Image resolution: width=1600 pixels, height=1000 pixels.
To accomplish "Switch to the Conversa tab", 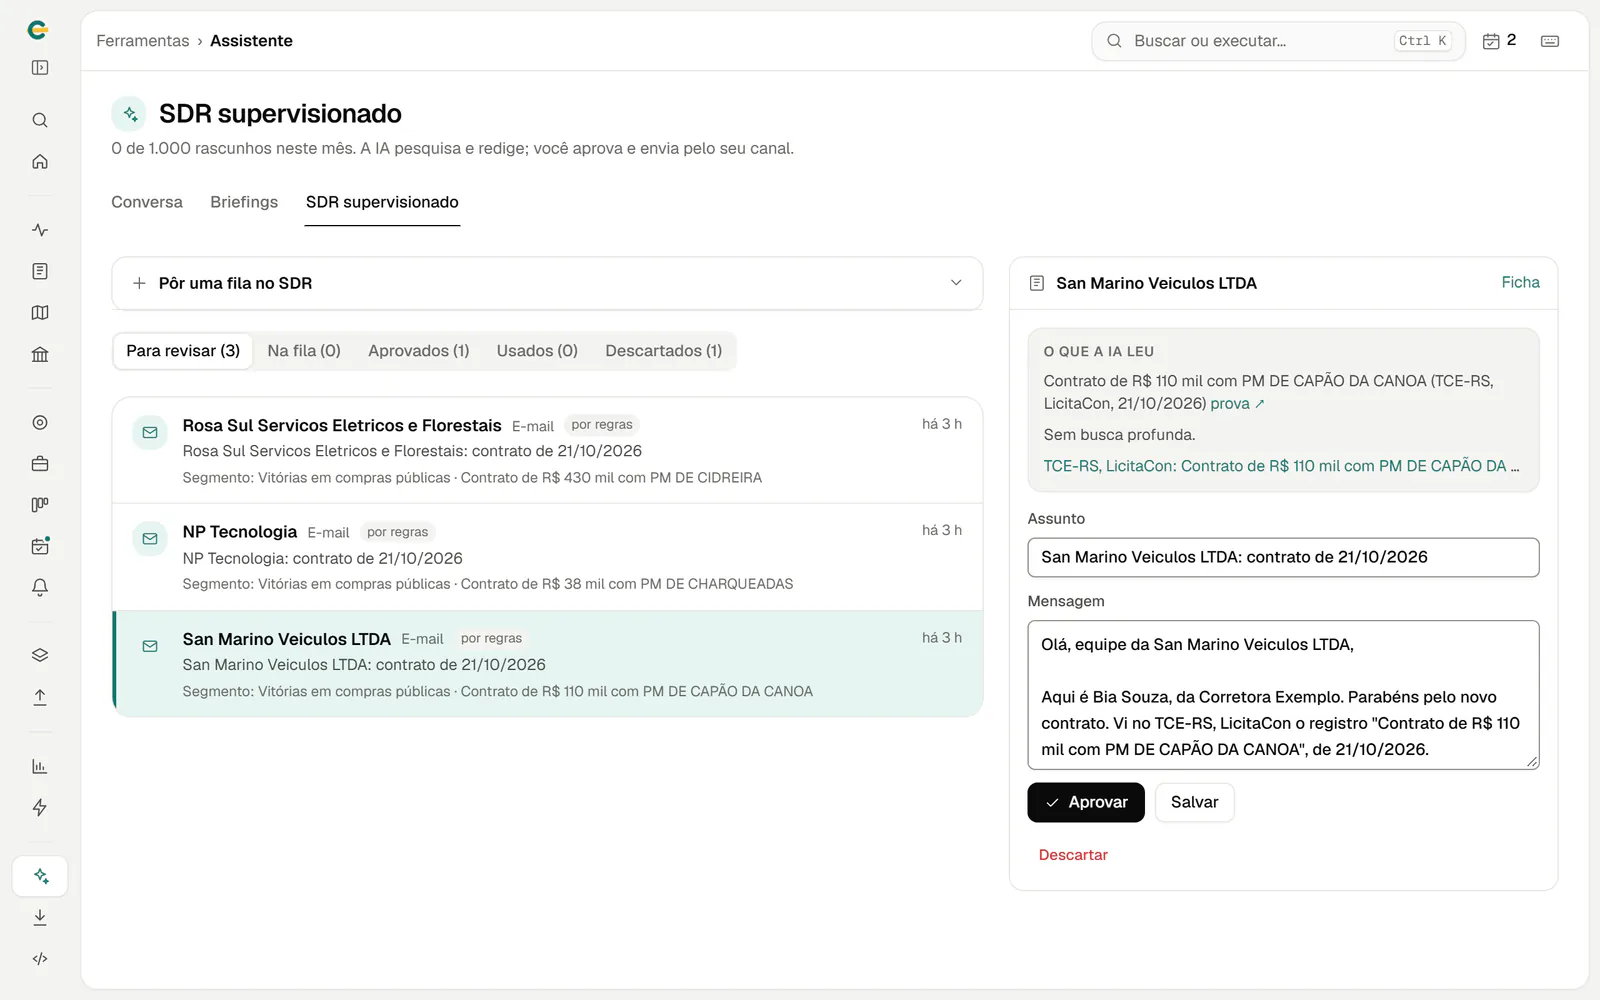I will click(x=147, y=202).
